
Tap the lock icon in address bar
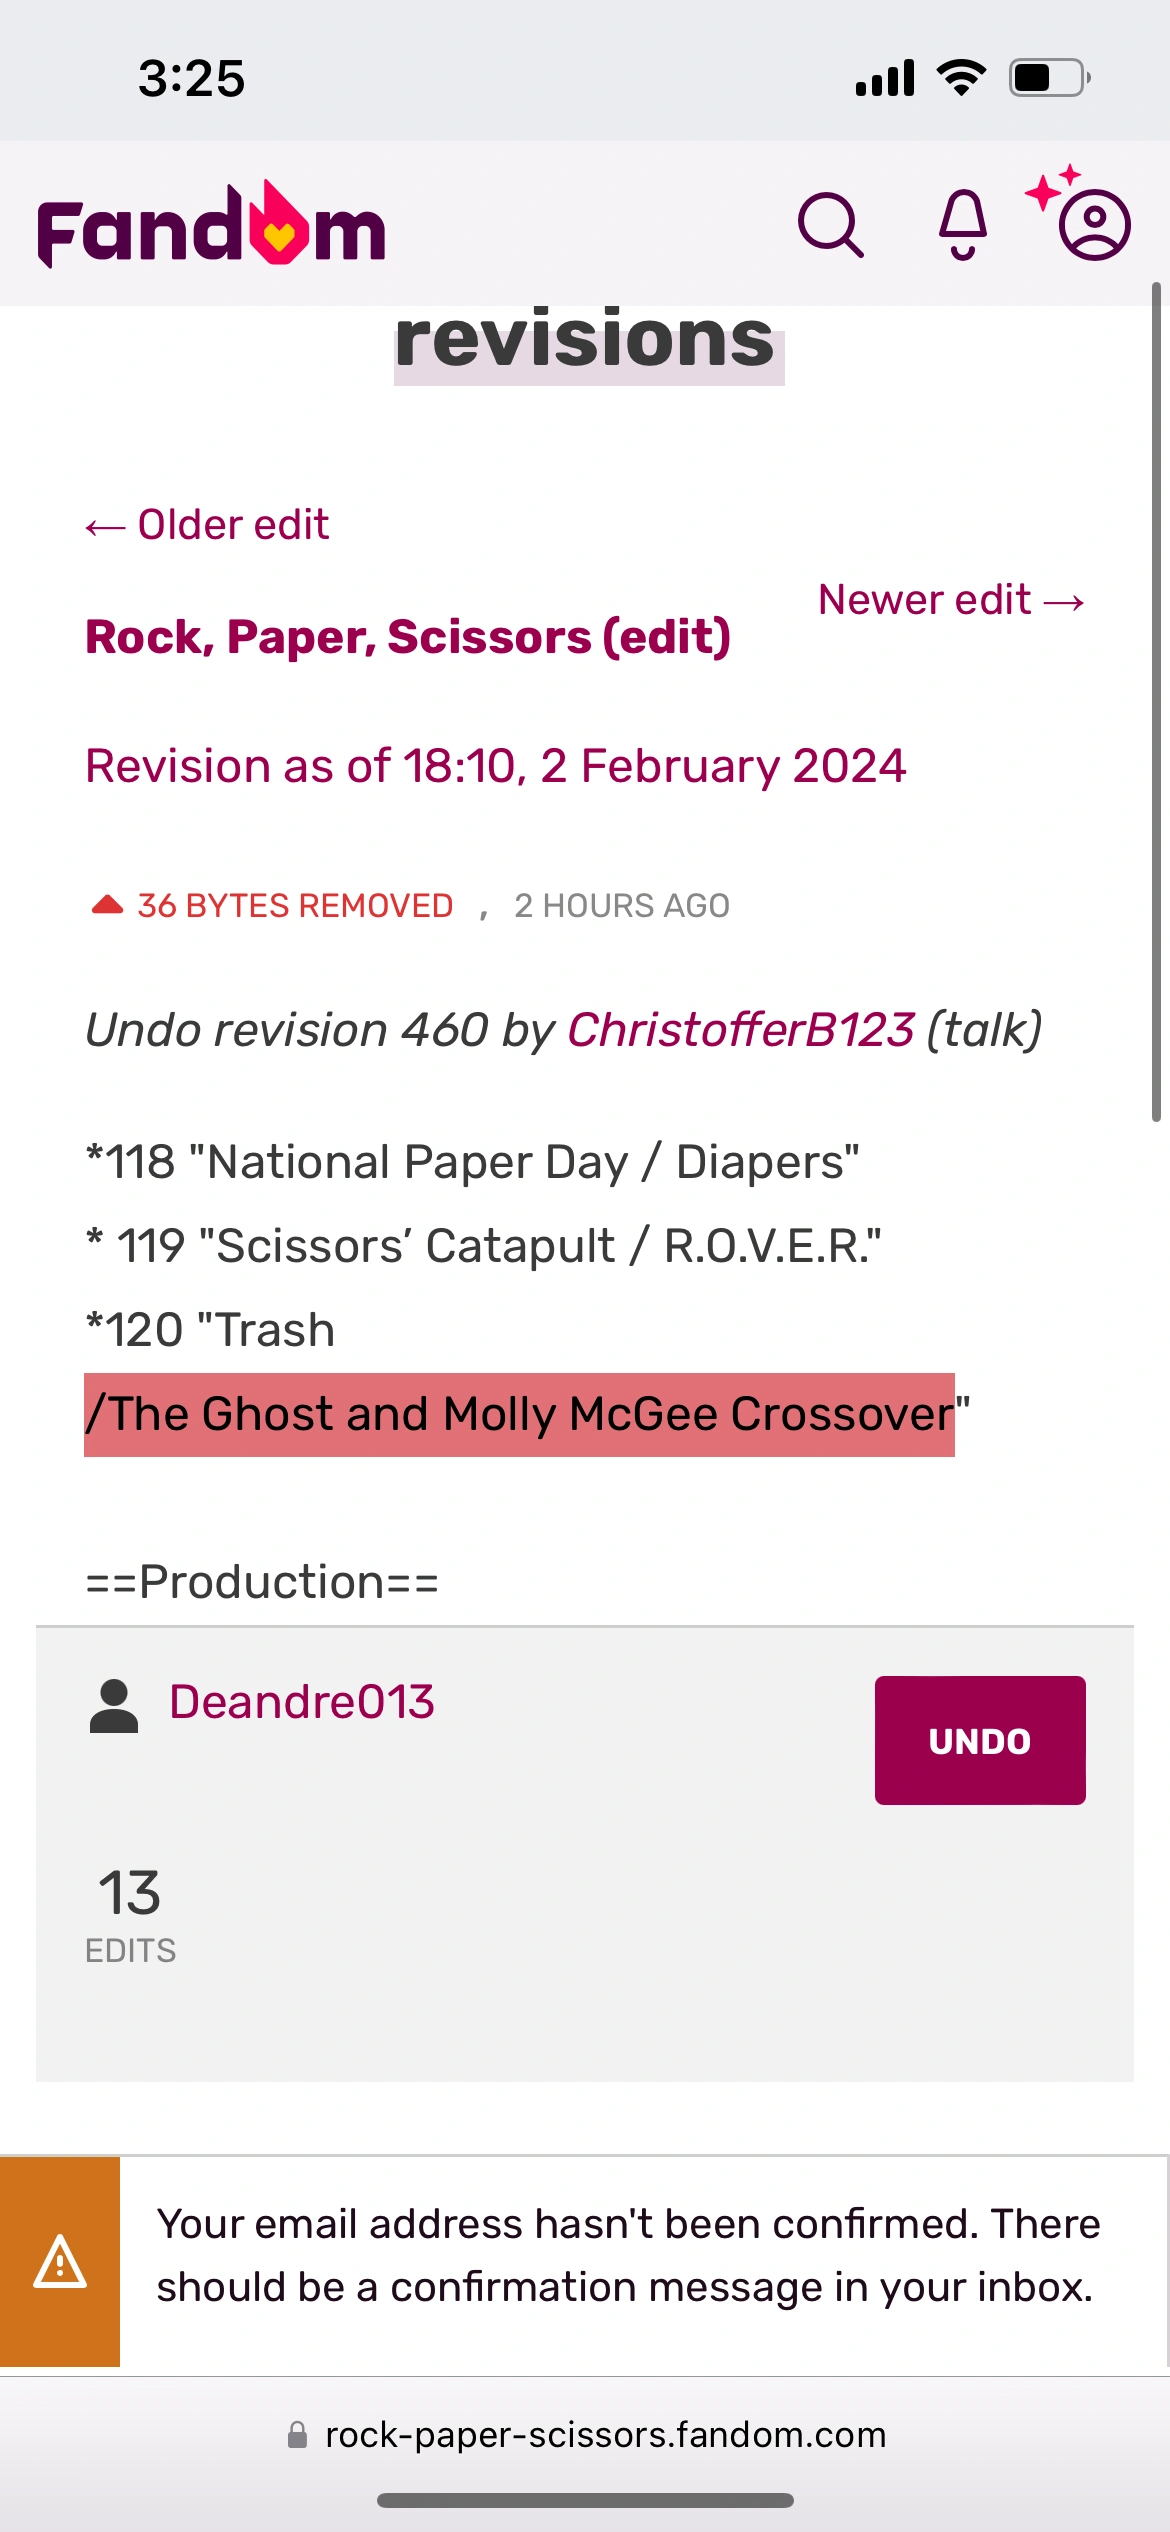(x=297, y=2435)
